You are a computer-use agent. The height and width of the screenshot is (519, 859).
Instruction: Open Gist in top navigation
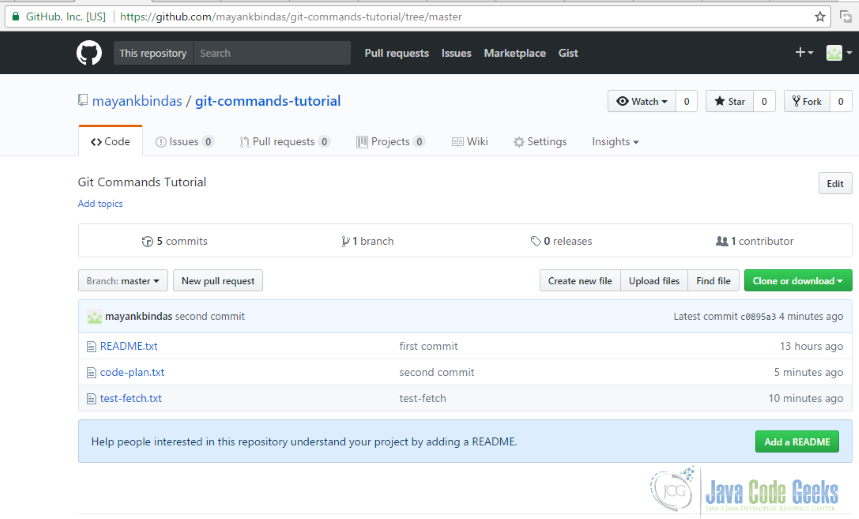click(568, 53)
